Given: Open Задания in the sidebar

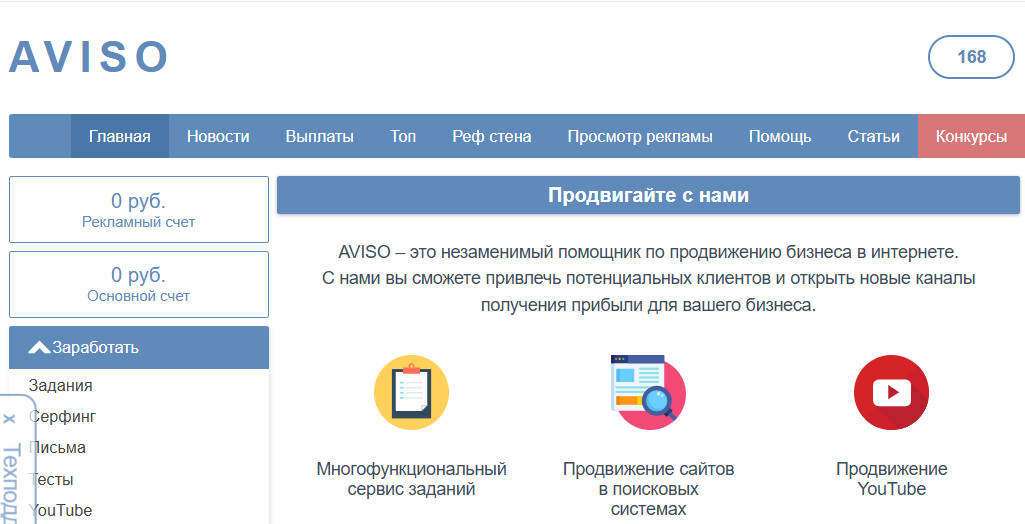Looking at the screenshot, I should point(61,385).
